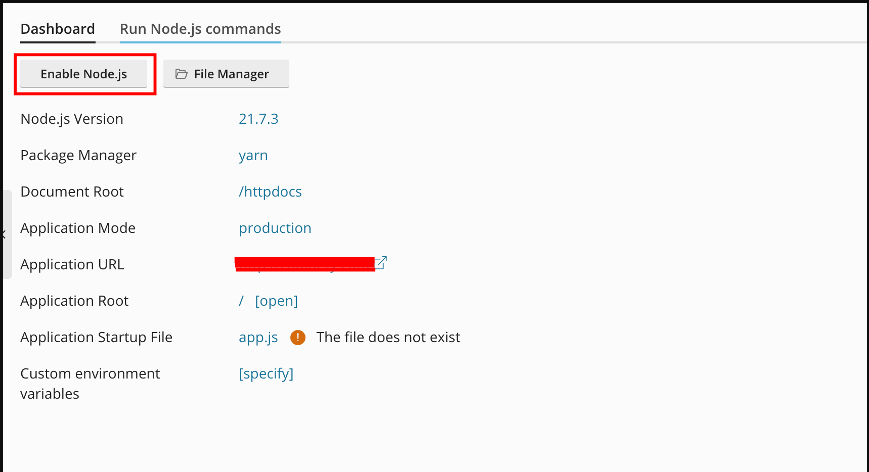Click the sidebar collapse arrow on left edge
The height and width of the screenshot is (472, 869).
(4, 234)
